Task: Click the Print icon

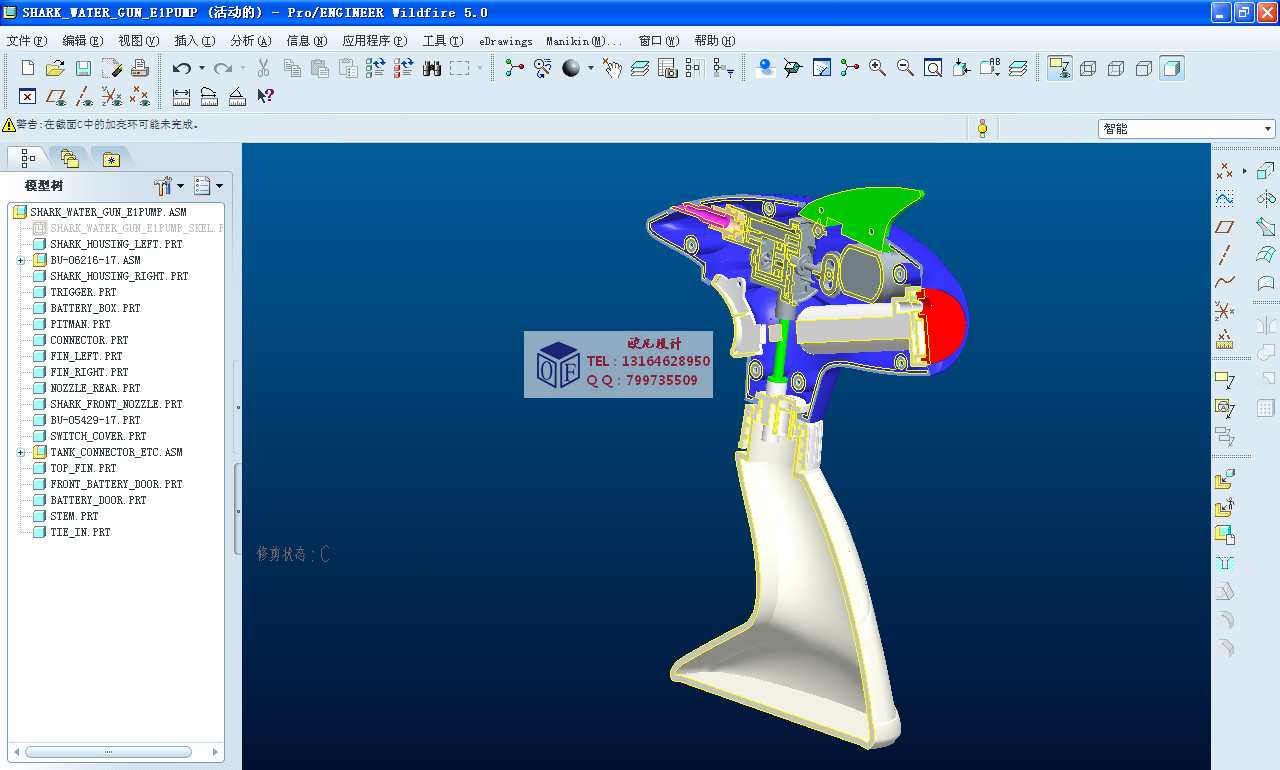Action: (140, 68)
